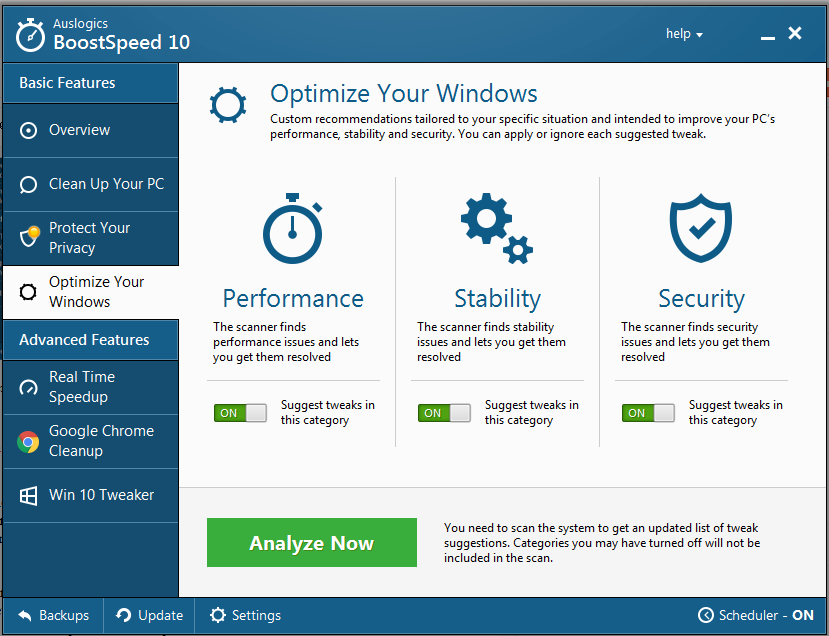Select the Overview sidebar icon
The height and width of the screenshot is (636, 829).
pos(30,130)
